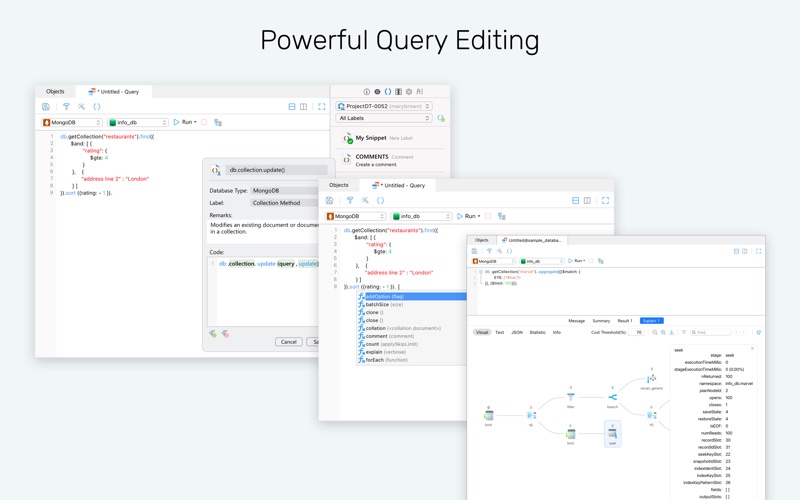Select the seek node in visual plan
The image size is (800, 500).
pos(612,434)
